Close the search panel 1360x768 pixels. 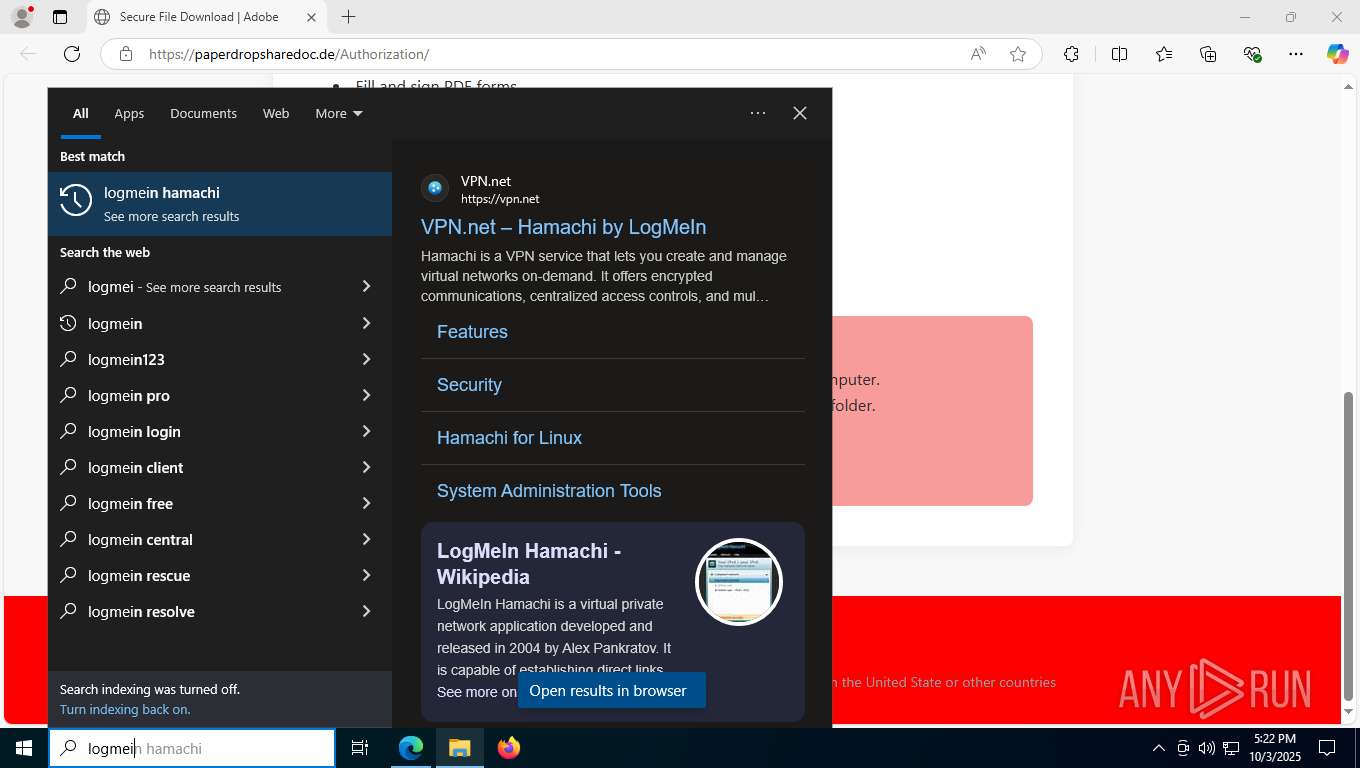800,113
